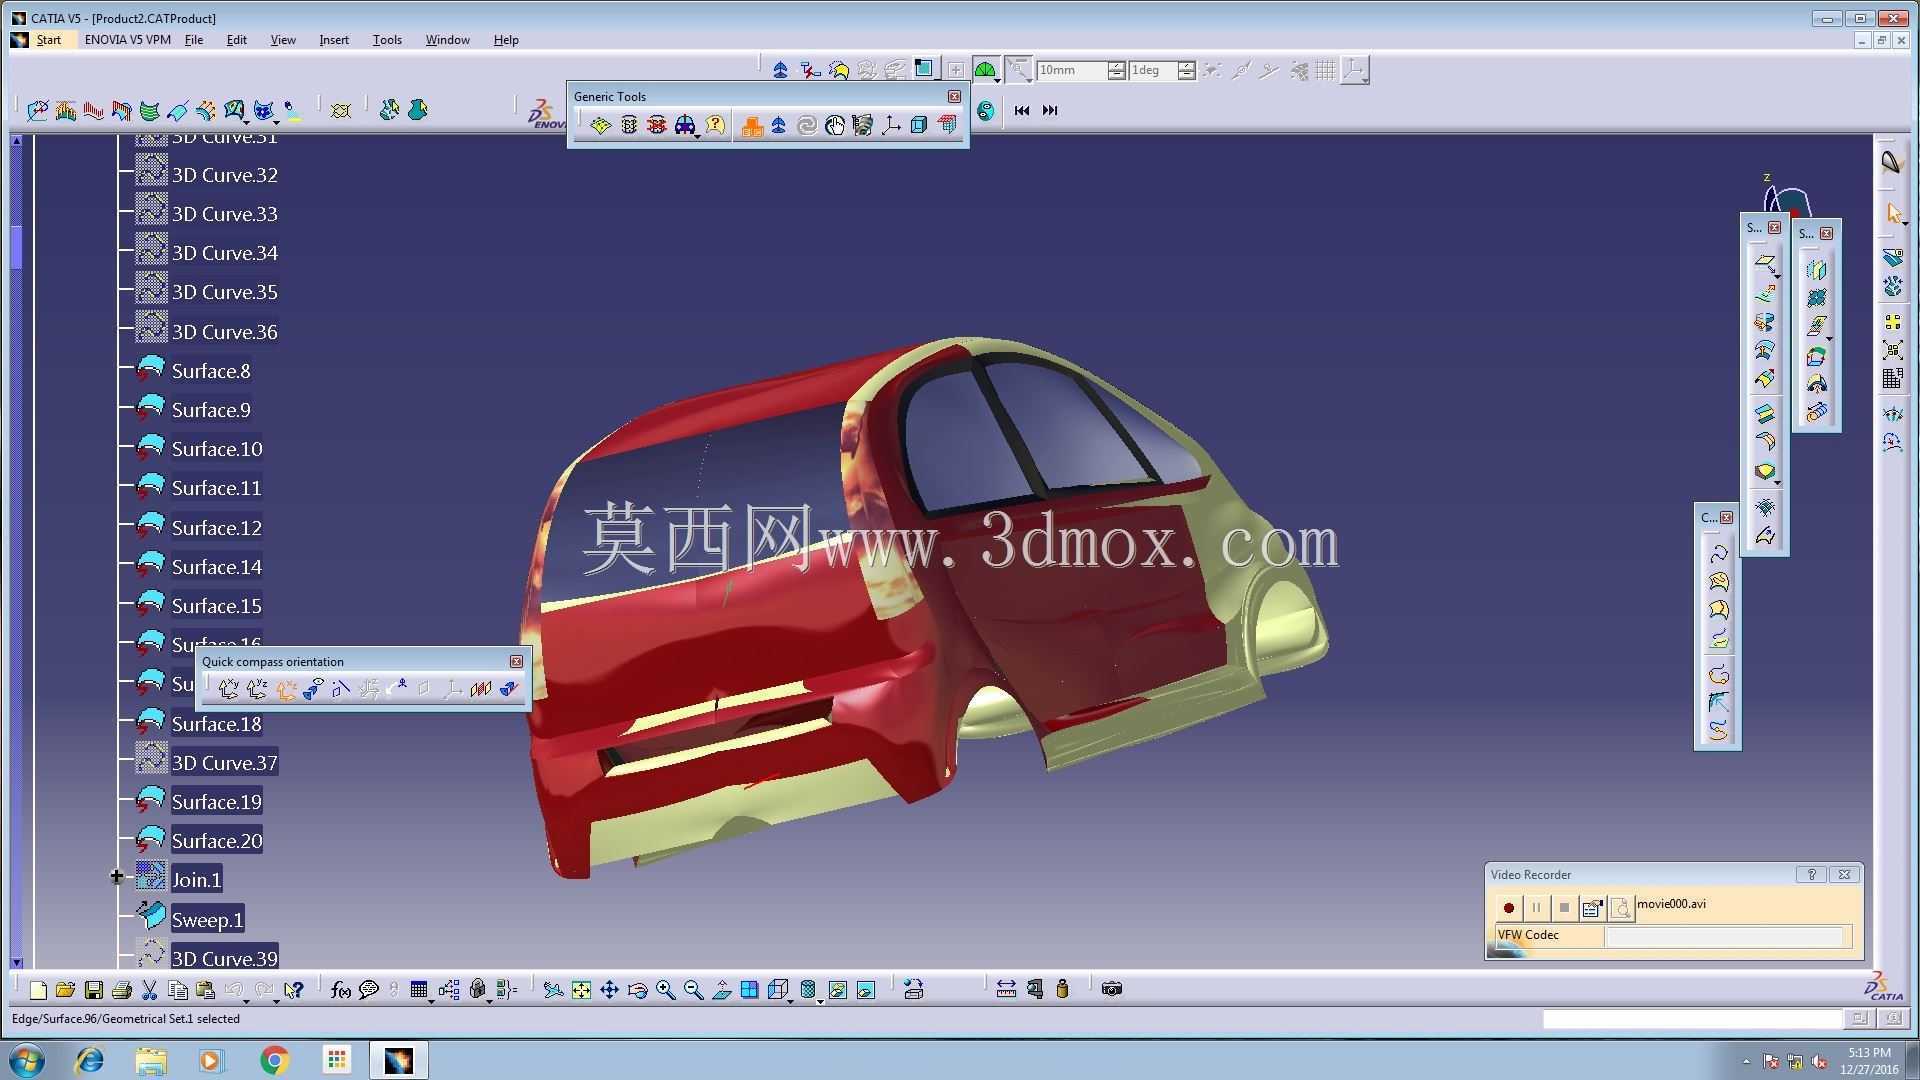
Task: Click the Zoom In magnifier
Action: click(665, 990)
